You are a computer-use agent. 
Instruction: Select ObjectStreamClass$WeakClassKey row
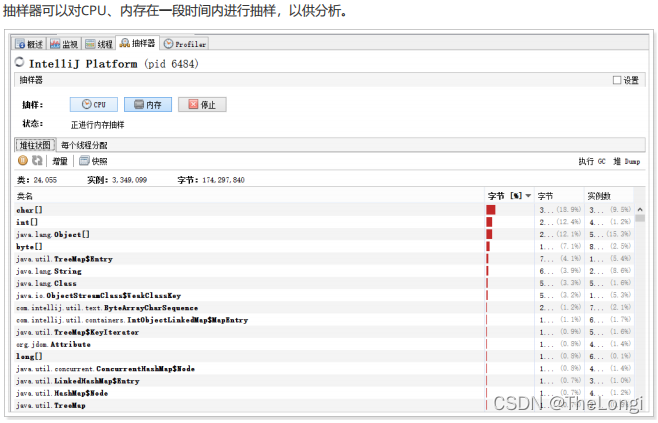coord(324,295)
